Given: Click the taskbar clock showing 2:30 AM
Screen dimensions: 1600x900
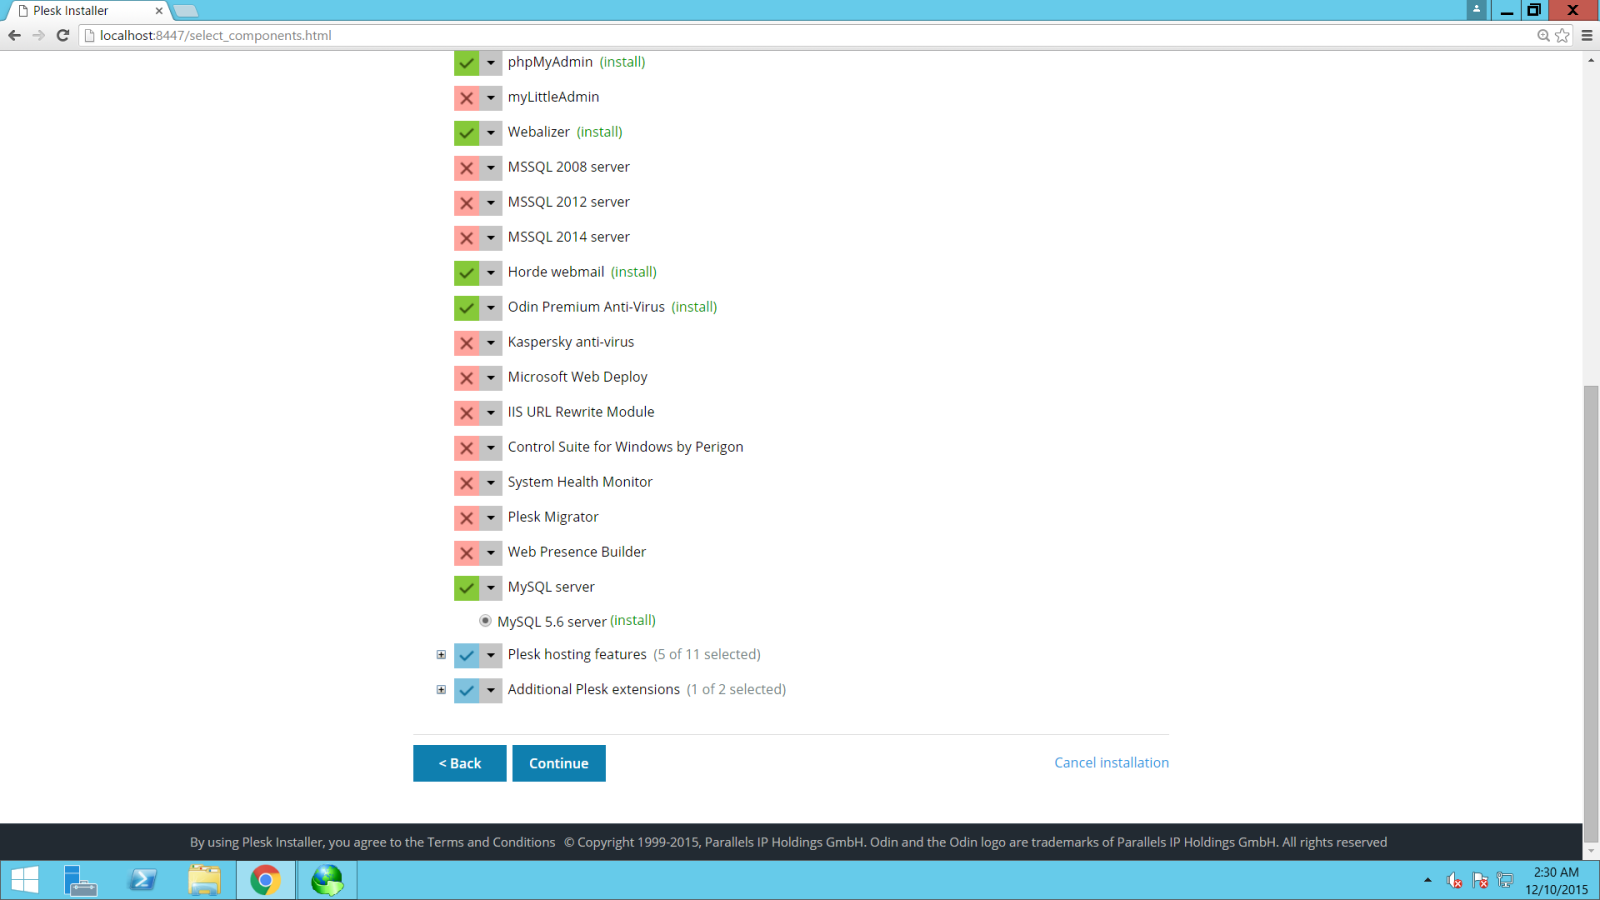Looking at the screenshot, I should click(1556, 881).
